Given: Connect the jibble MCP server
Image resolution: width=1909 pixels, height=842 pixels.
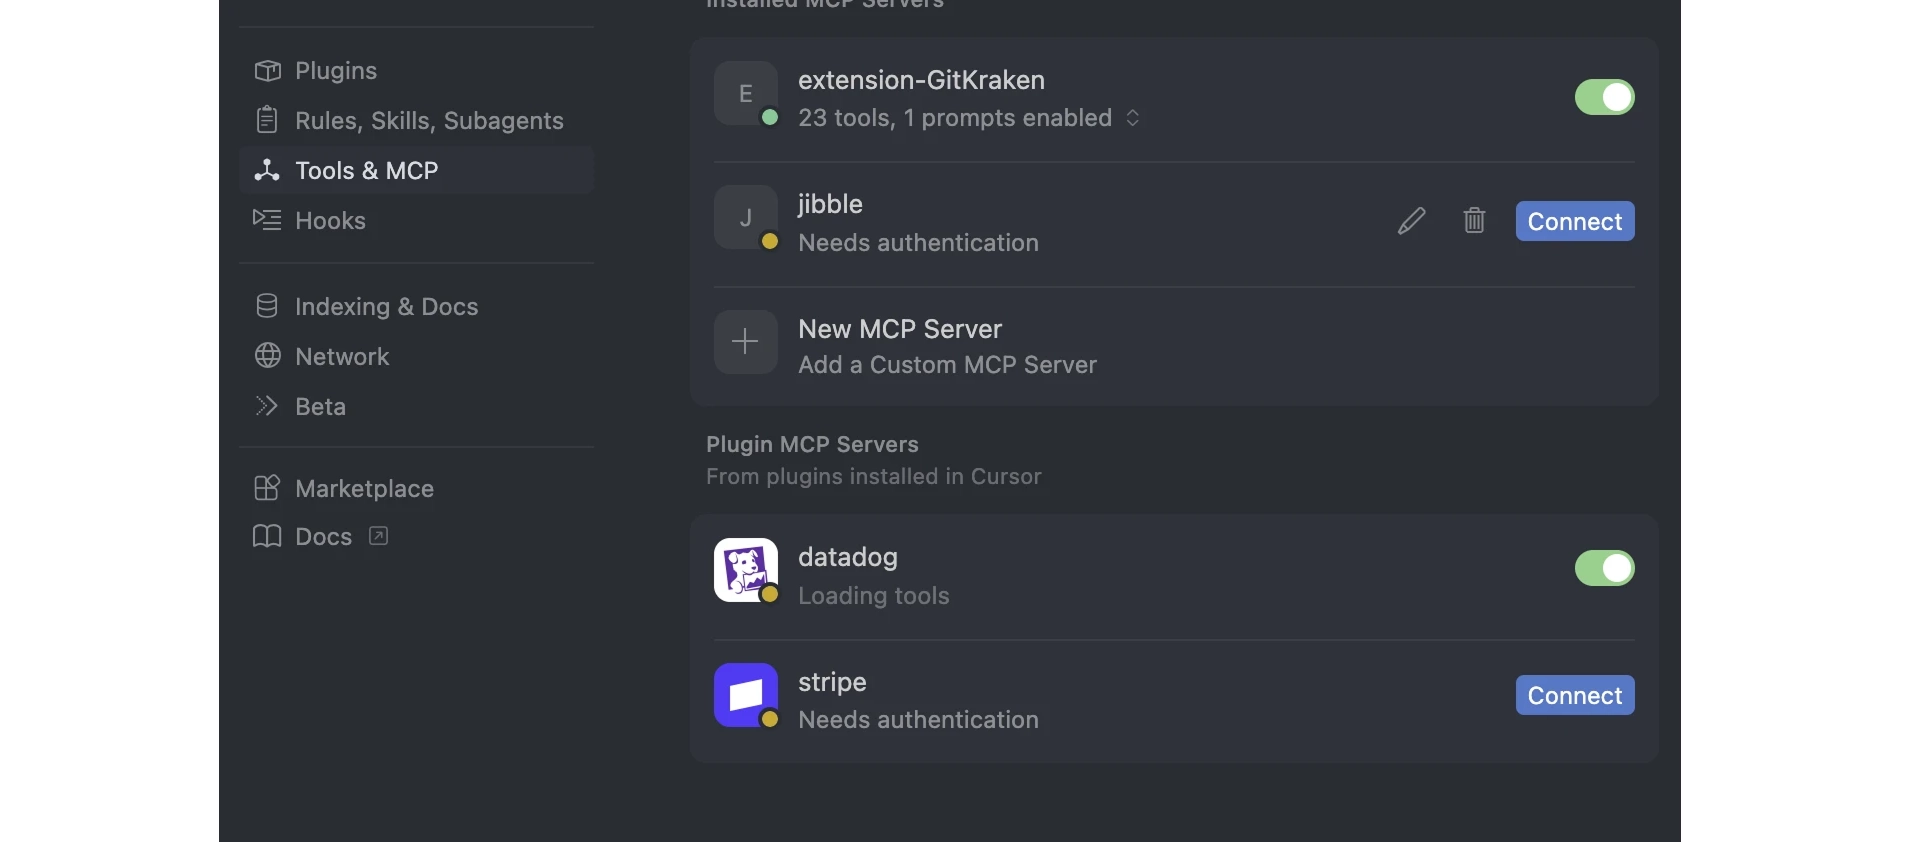Looking at the screenshot, I should (x=1575, y=221).
